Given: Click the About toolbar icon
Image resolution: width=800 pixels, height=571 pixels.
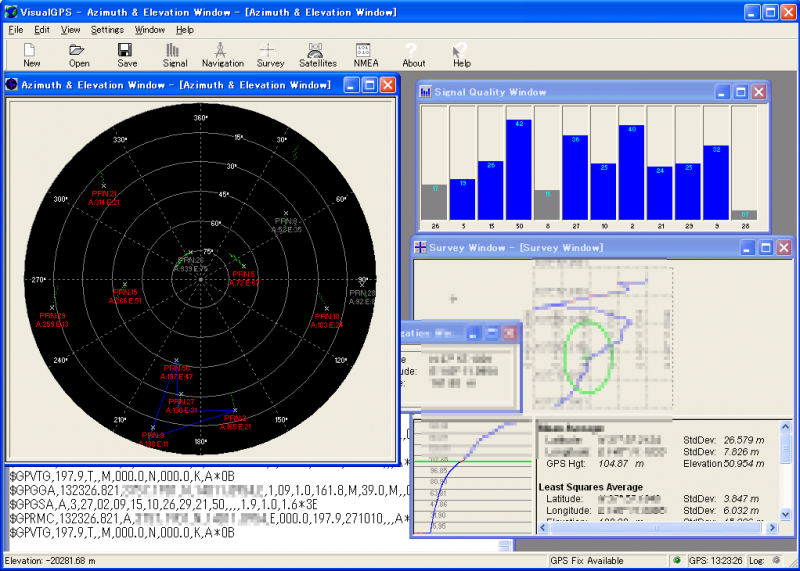Looking at the screenshot, I should 413,50.
